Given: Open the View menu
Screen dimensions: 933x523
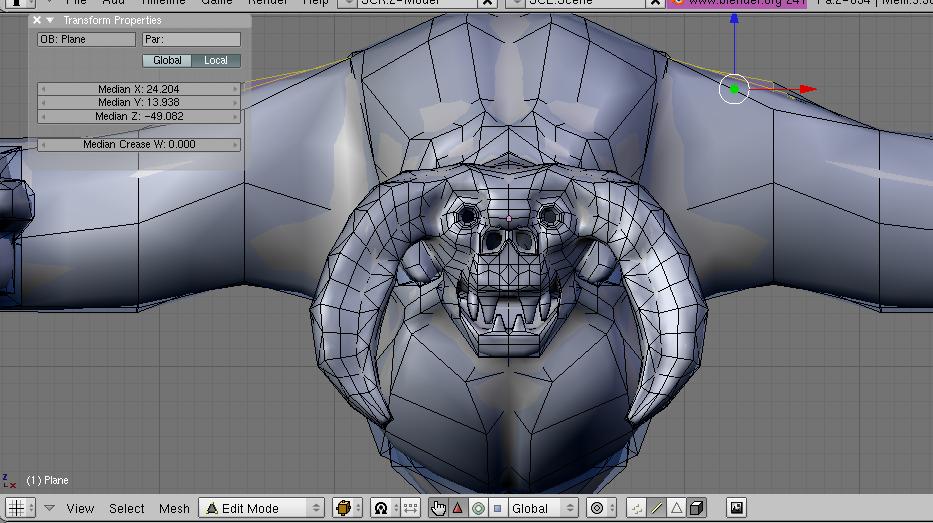Looking at the screenshot, I should [x=80, y=508].
